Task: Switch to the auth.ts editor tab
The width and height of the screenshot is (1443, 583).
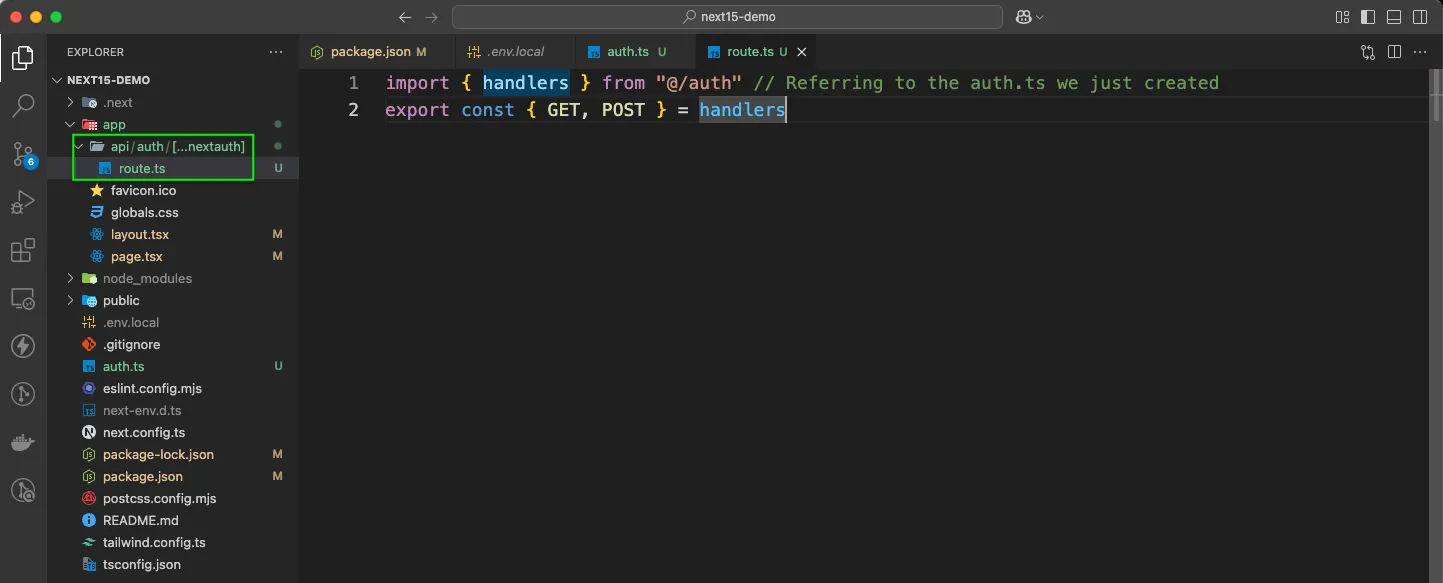Action: (635, 52)
